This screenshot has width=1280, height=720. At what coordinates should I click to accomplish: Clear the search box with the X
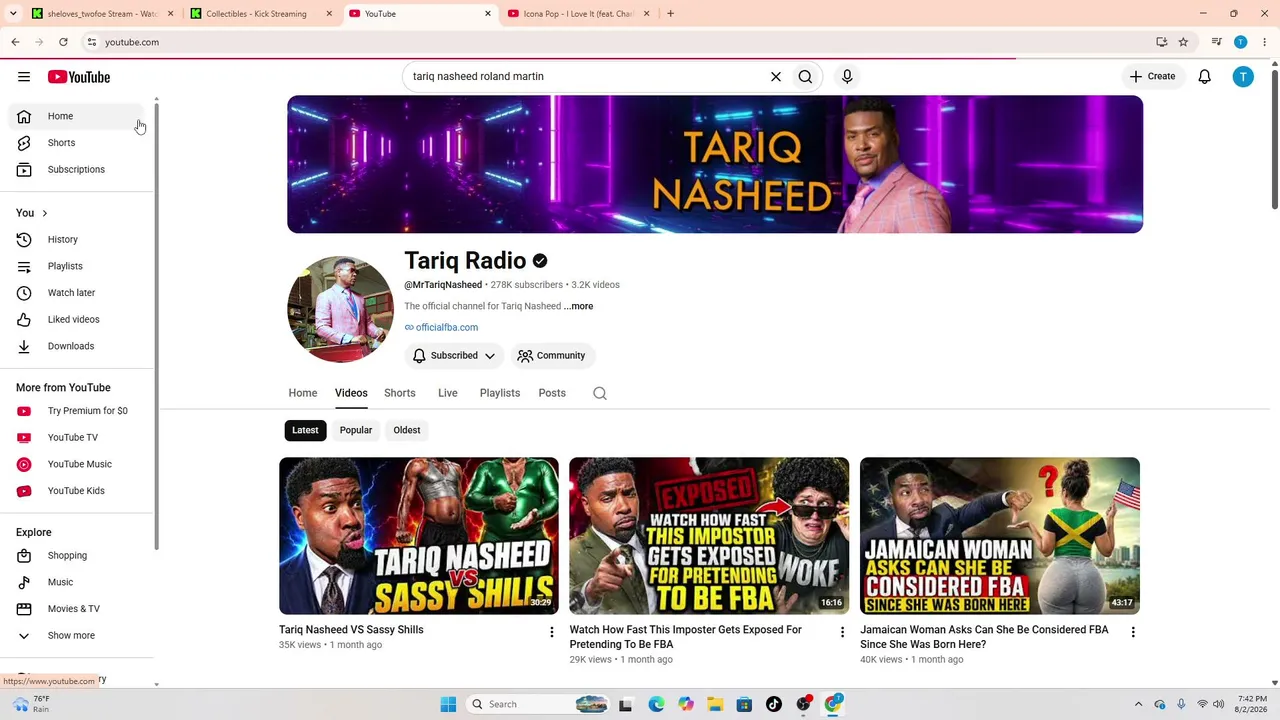(776, 76)
